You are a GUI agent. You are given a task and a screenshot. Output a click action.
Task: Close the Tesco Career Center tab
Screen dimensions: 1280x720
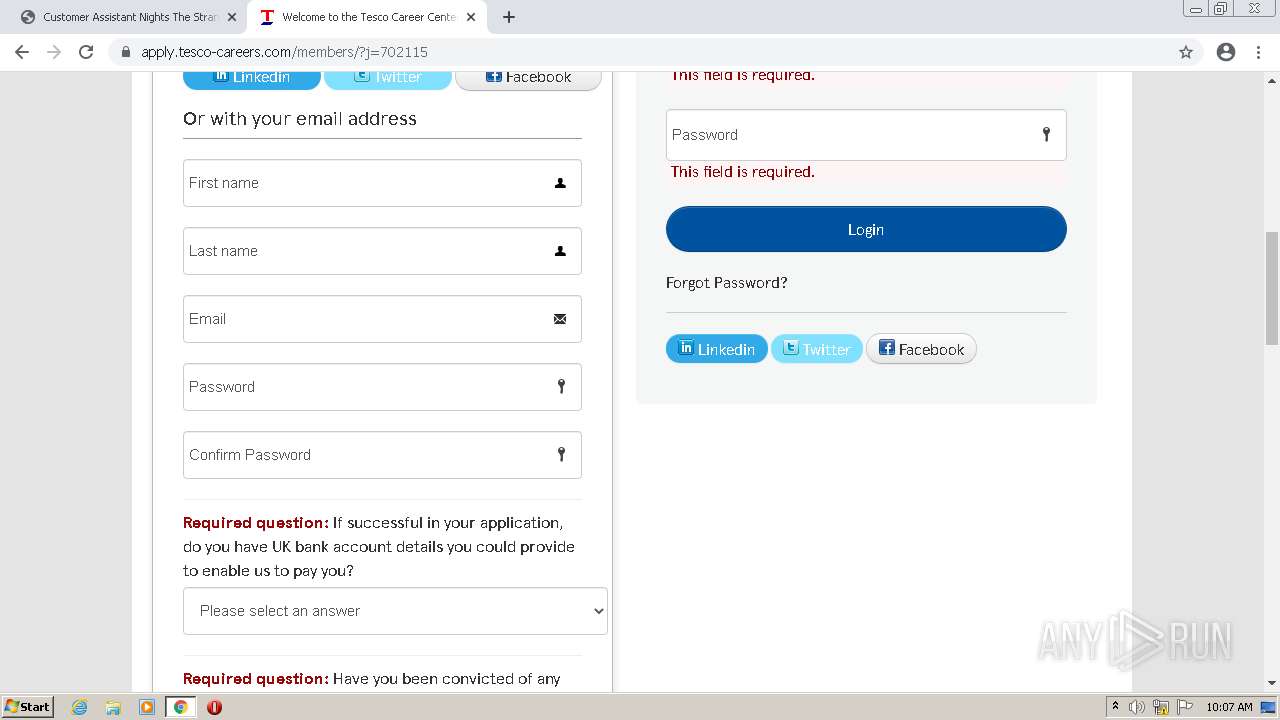[x=471, y=17]
